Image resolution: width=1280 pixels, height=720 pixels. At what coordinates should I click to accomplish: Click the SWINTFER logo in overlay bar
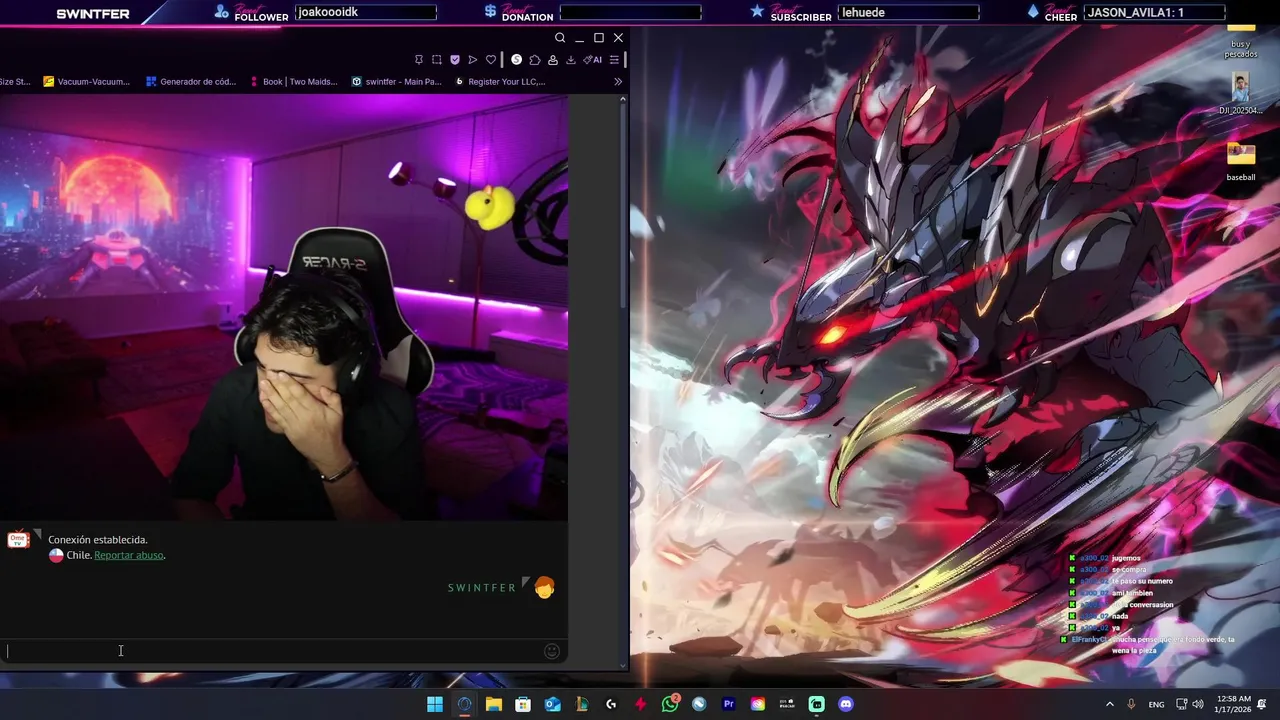click(x=93, y=14)
